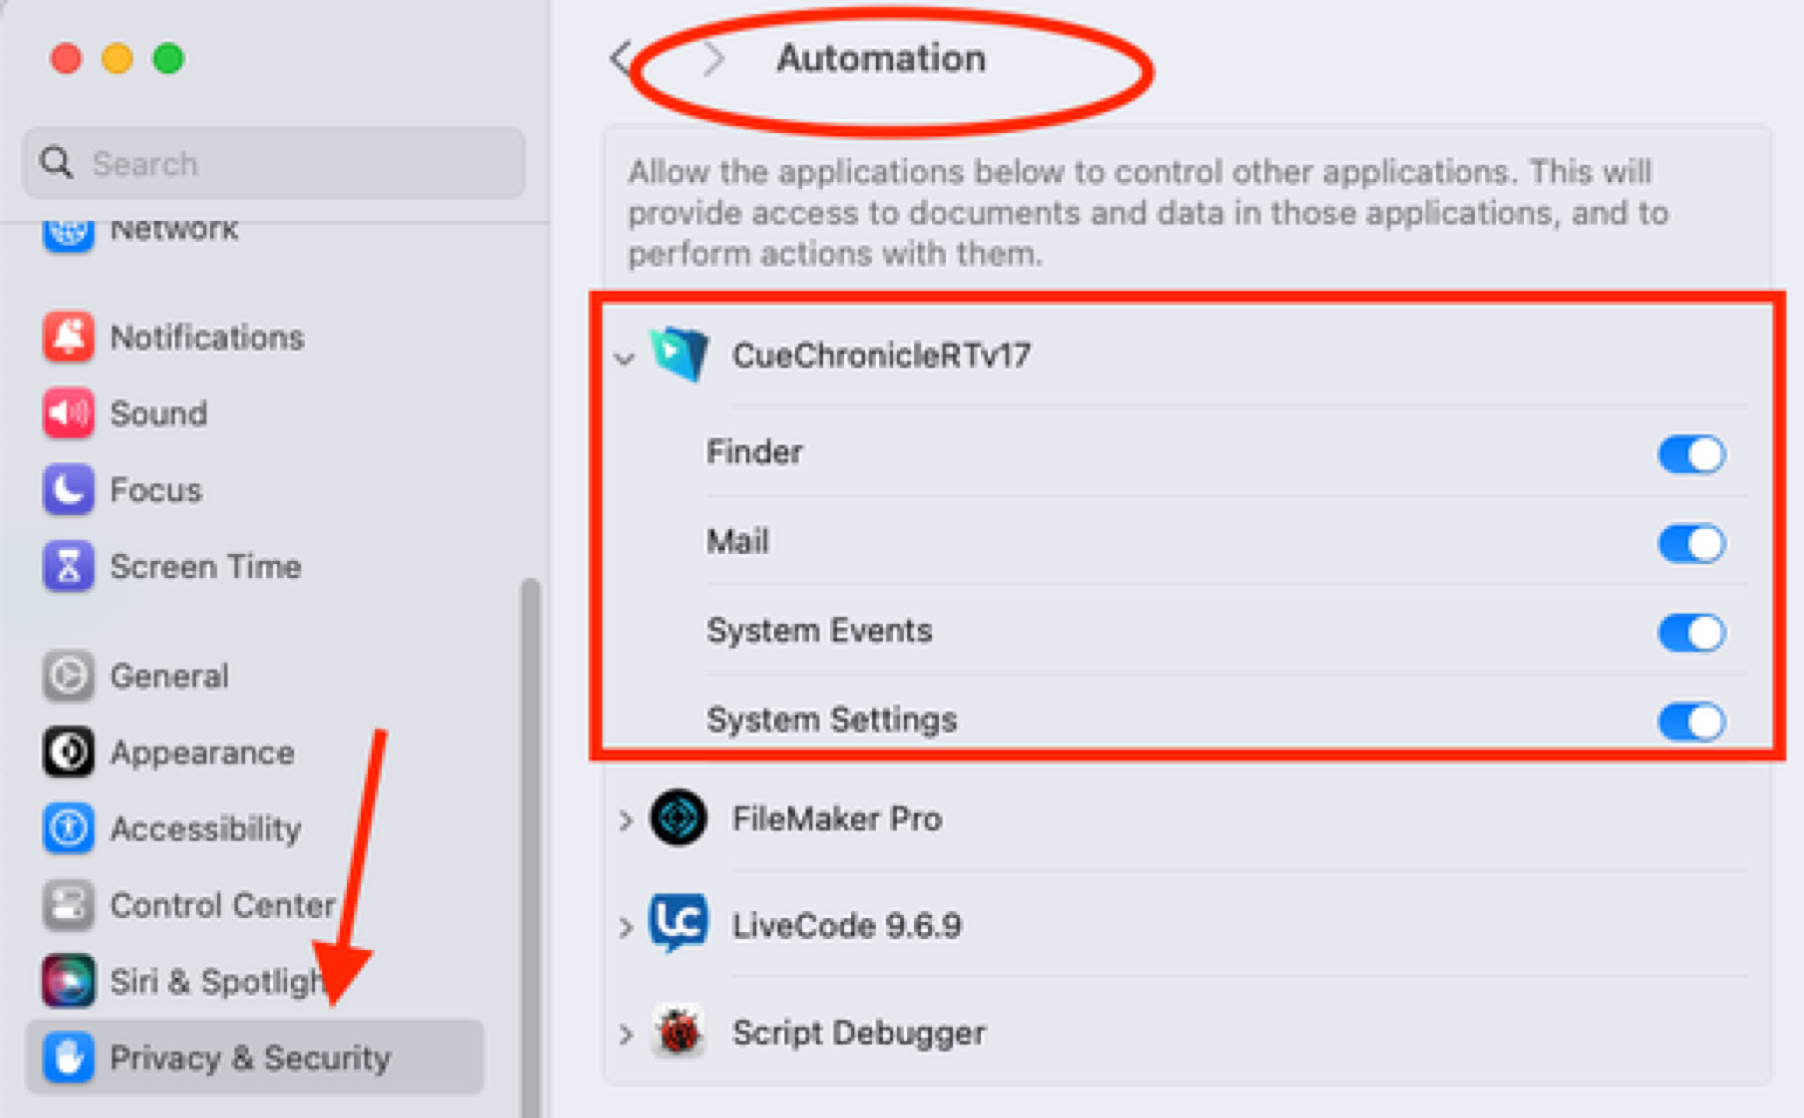The width and height of the screenshot is (1804, 1118).
Task: Disable Finder automation for CueChronicleRTv17
Action: pos(1691,454)
